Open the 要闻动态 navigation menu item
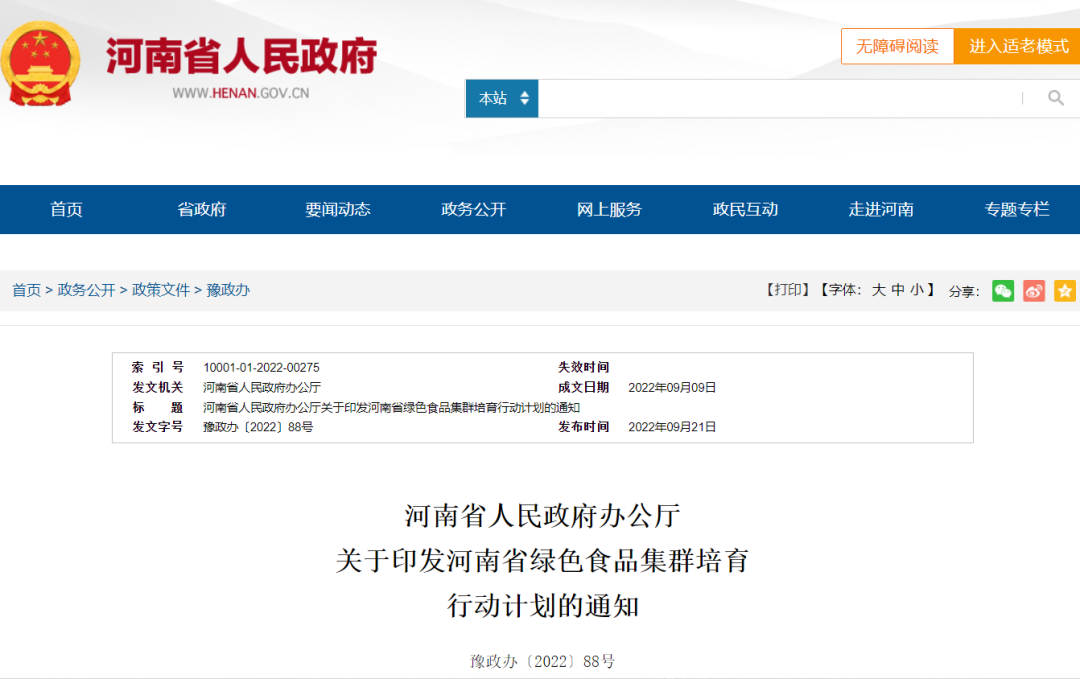 pyautogui.click(x=338, y=209)
